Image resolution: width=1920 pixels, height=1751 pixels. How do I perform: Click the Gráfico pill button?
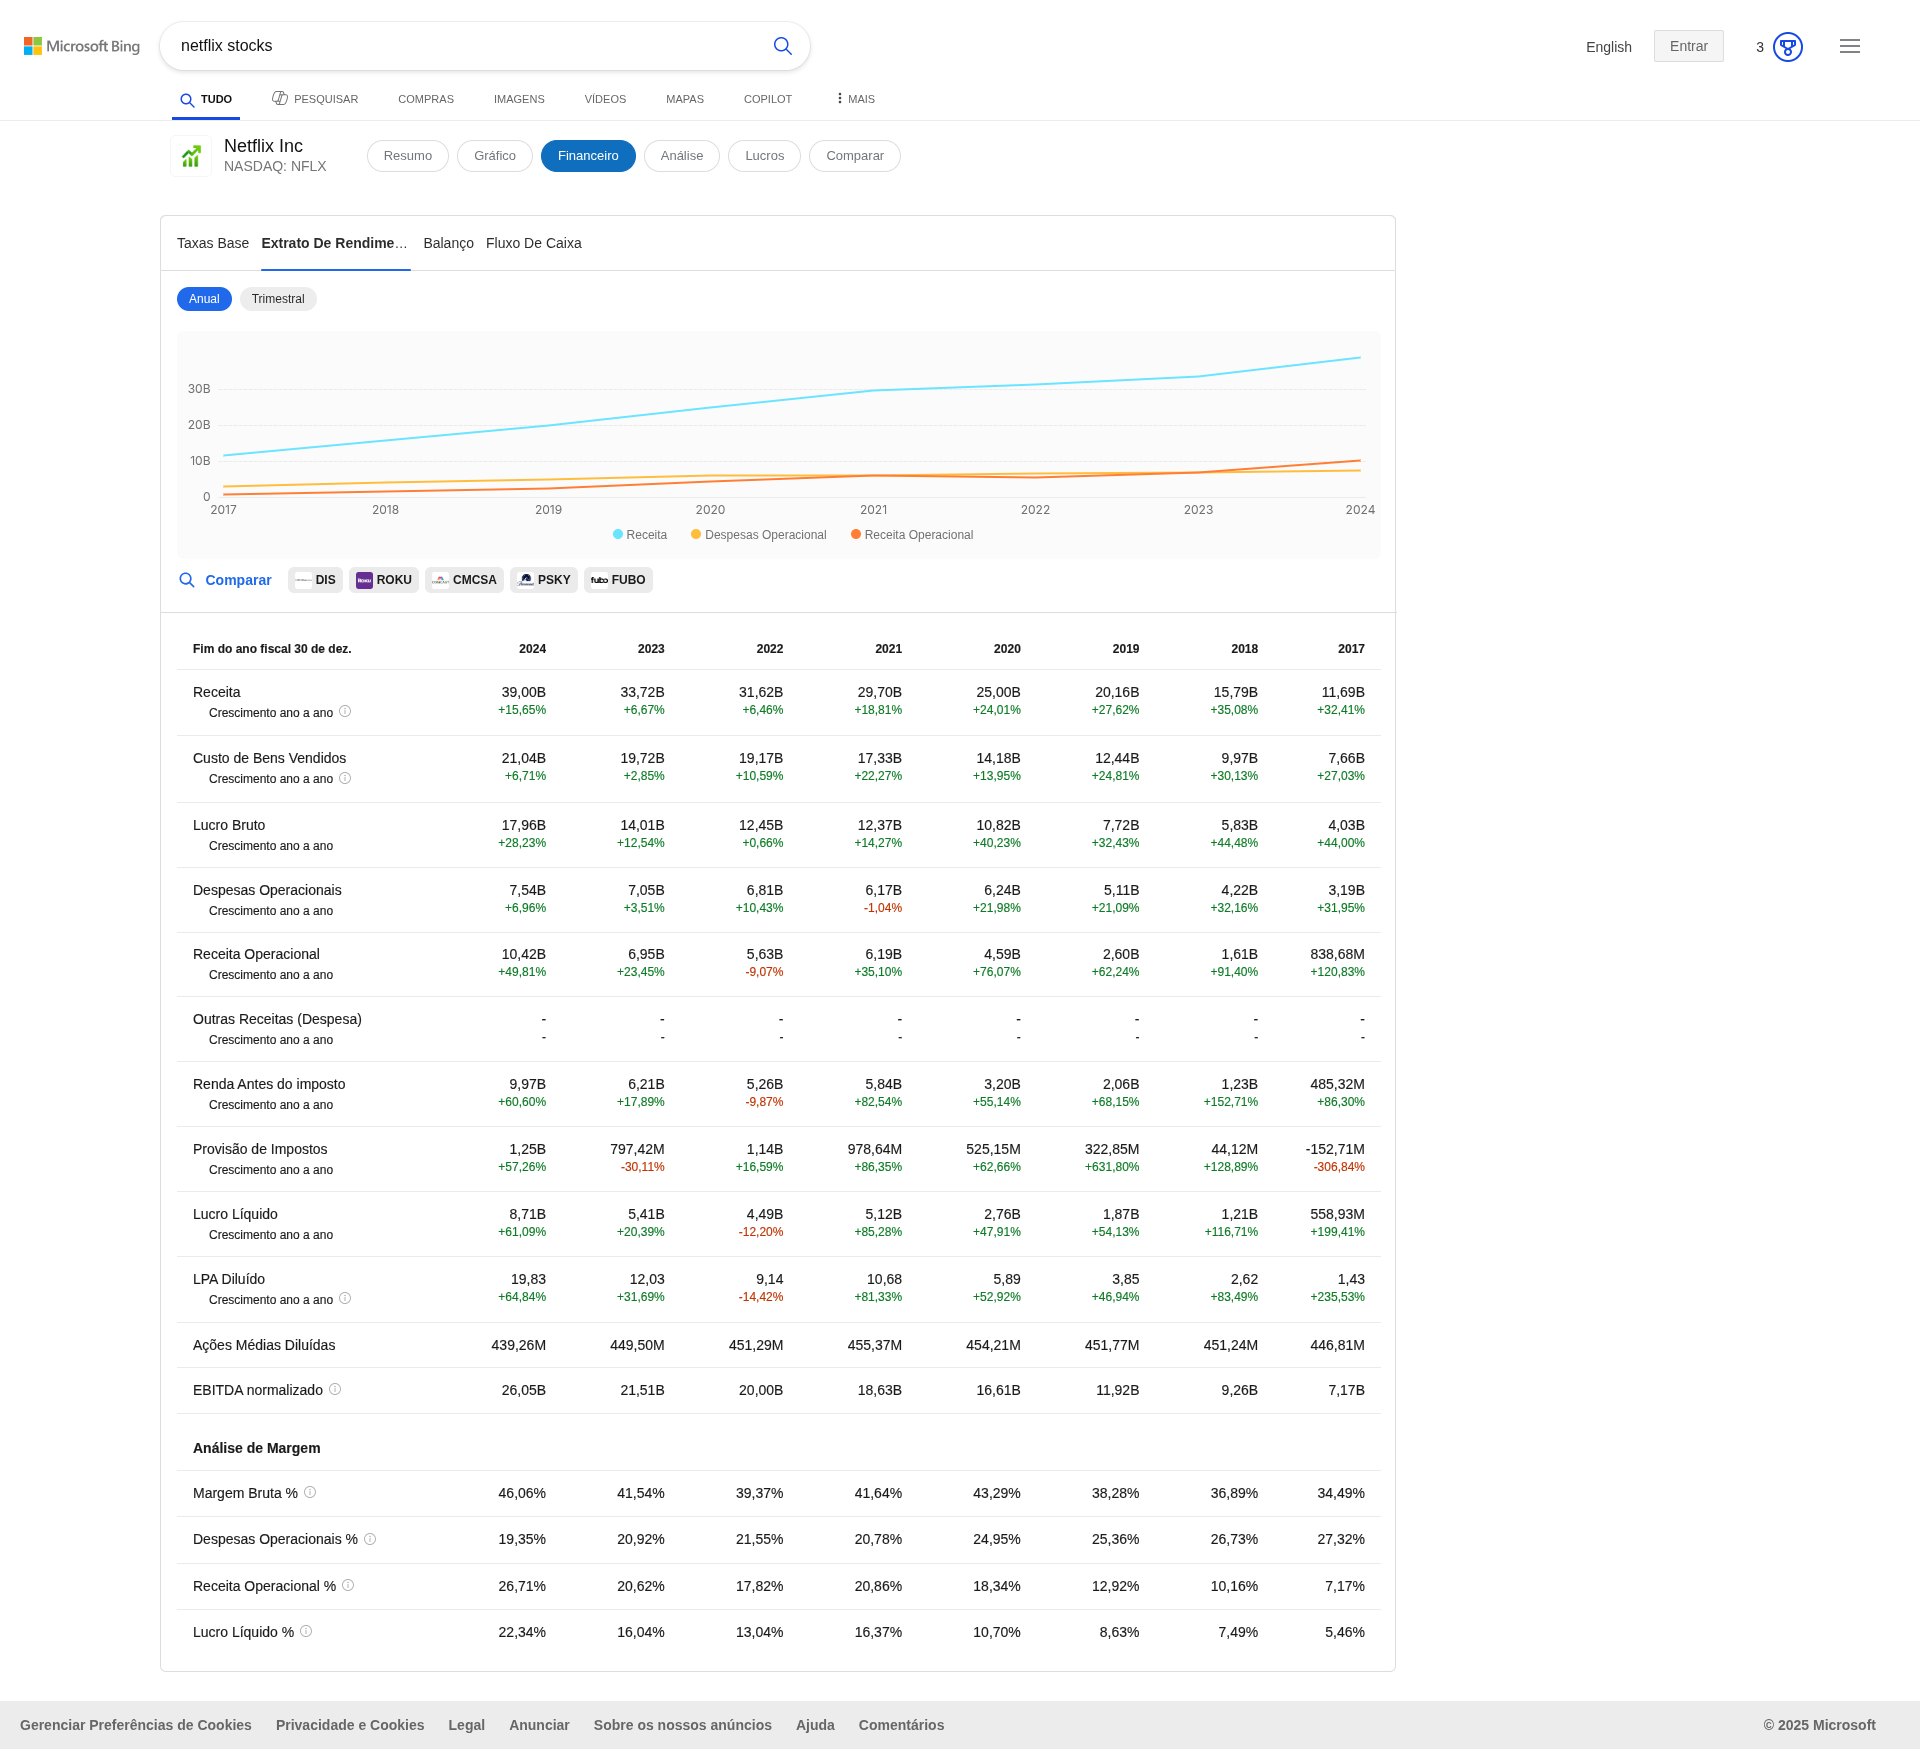coord(494,156)
